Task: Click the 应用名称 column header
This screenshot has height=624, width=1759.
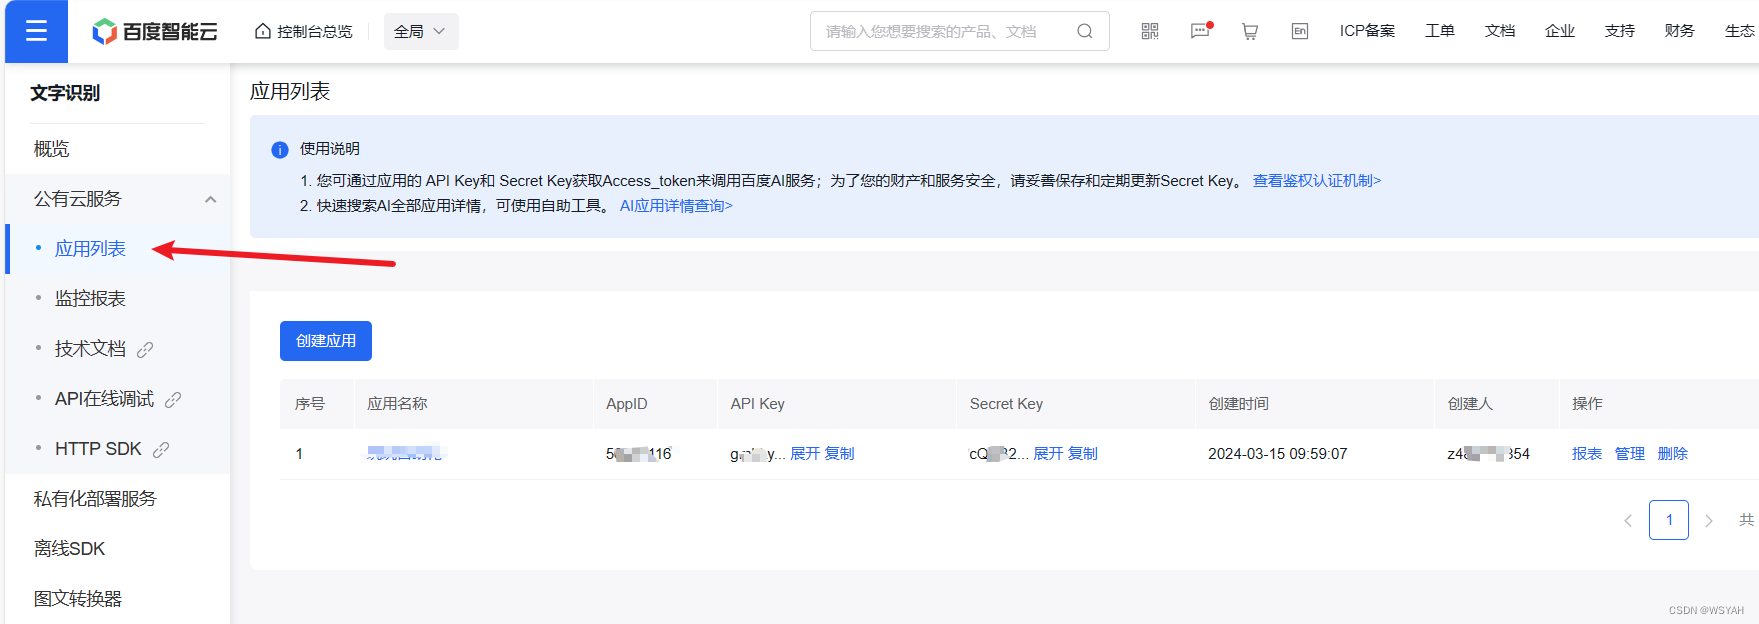Action: [x=397, y=404]
